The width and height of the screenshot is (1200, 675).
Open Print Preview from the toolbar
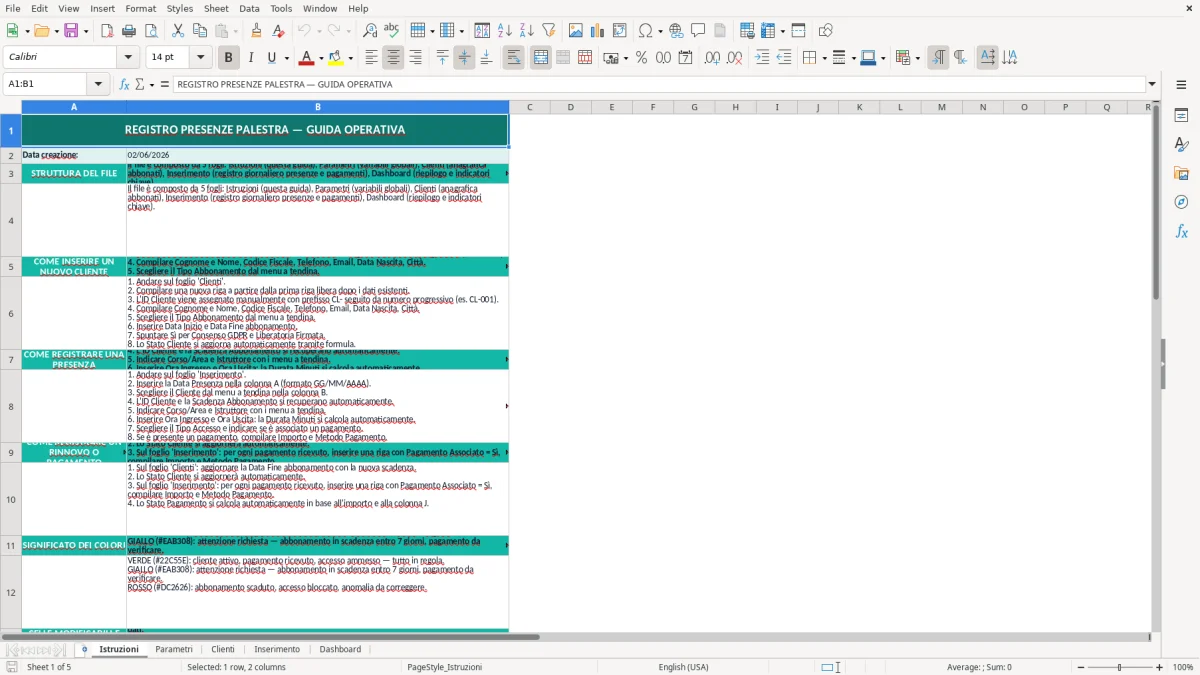coord(150,31)
